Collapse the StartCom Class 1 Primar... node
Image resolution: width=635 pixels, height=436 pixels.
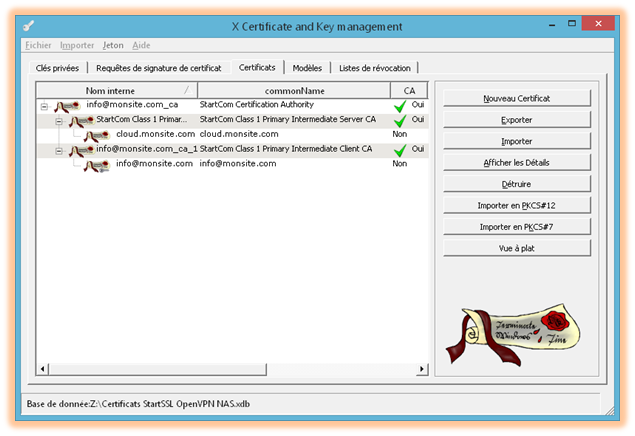click(x=59, y=120)
